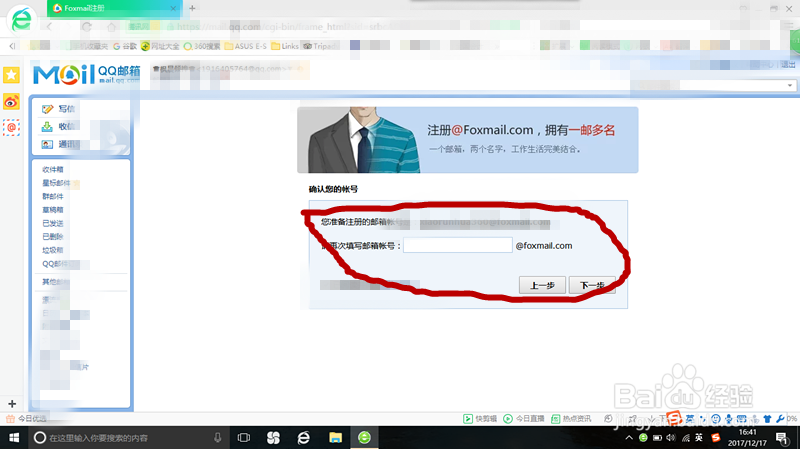Open the 星标邮件 starred mail folder
800x449 pixels.
tap(56, 183)
